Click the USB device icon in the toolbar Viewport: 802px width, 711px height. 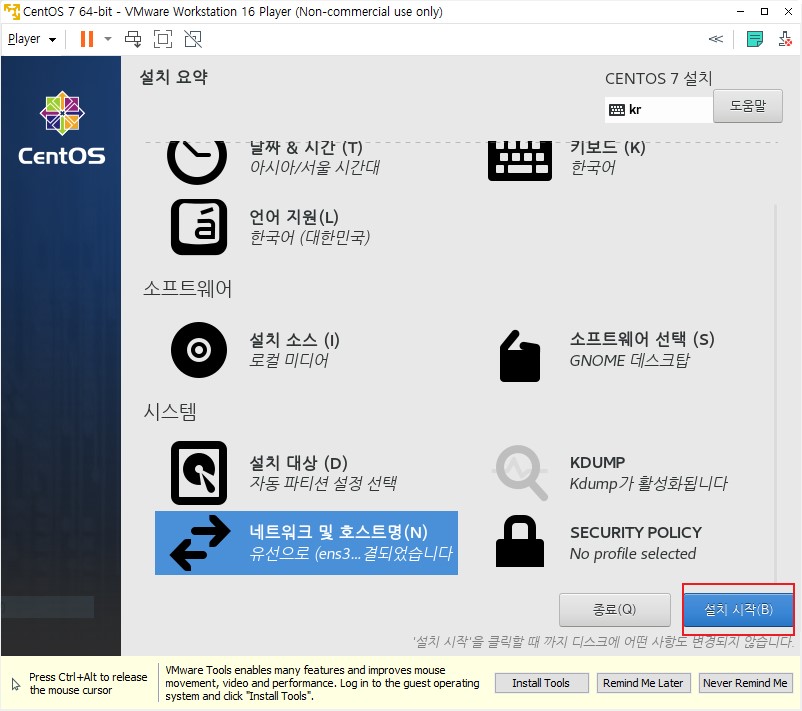785,39
